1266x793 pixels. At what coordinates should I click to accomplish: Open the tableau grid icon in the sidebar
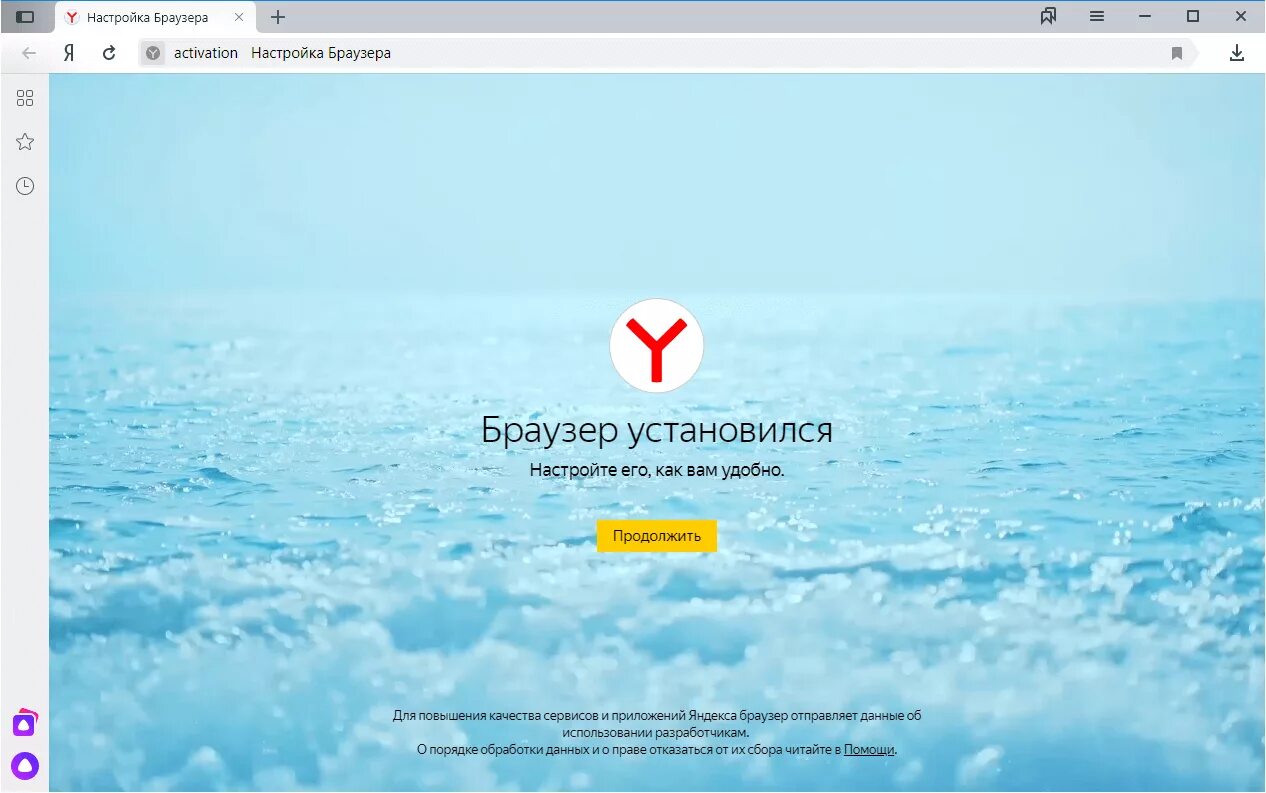tap(25, 98)
